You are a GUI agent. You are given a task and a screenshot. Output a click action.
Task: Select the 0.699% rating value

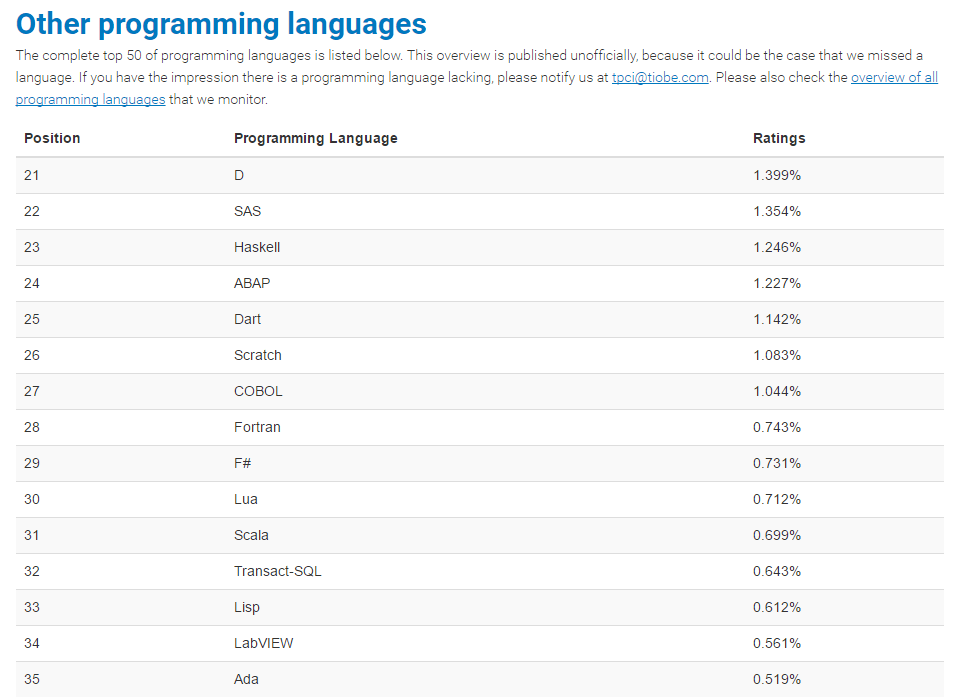click(777, 536)
